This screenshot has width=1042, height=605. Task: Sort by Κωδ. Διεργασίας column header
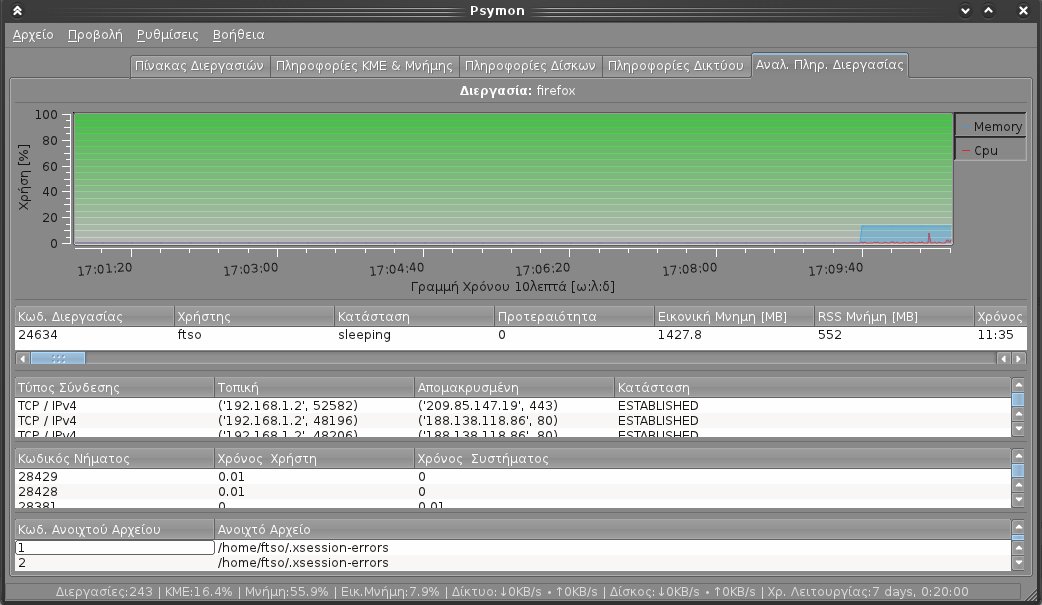pos(94,316)
